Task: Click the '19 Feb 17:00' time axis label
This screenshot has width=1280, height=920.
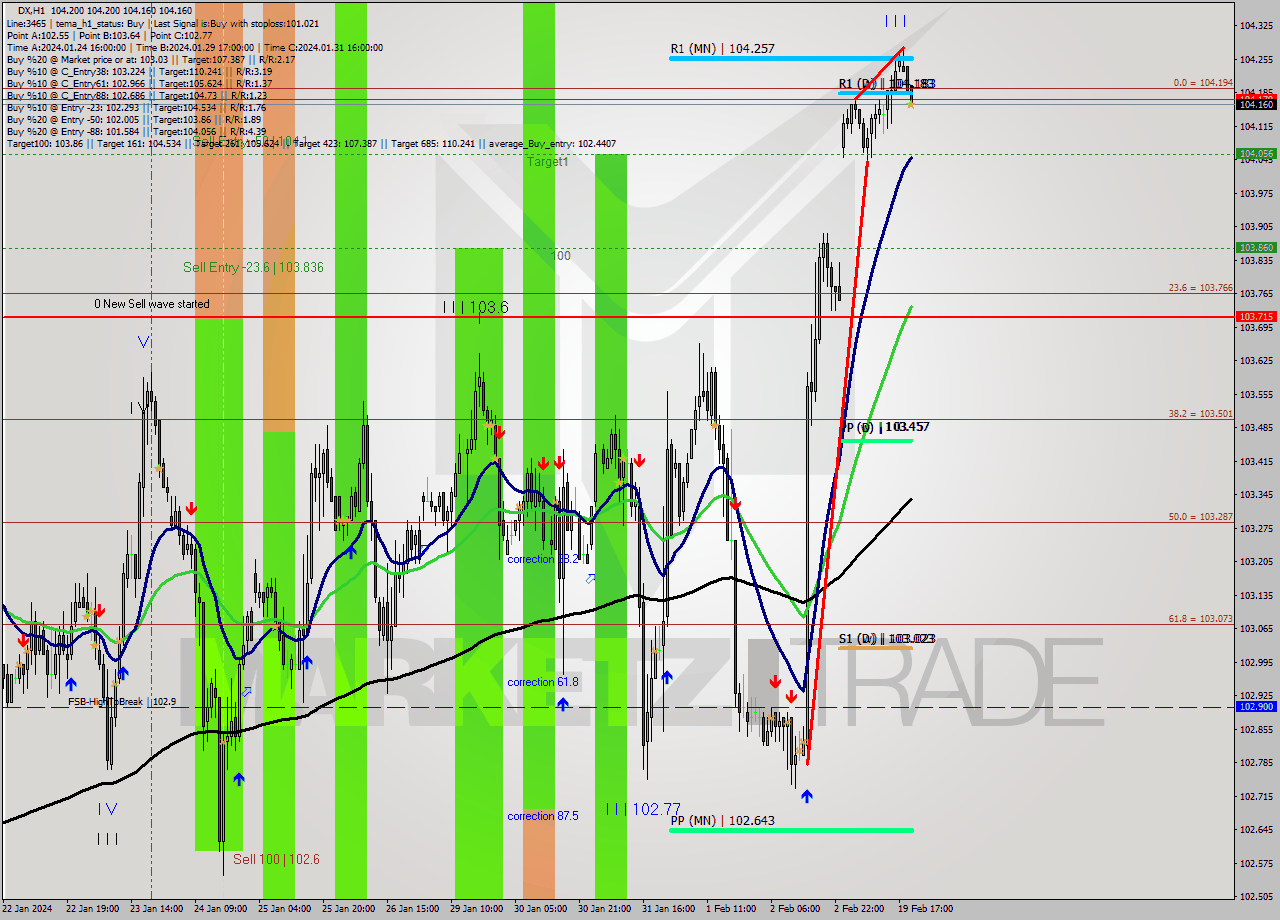Action: pyautogui.click(x=925, y=909)
